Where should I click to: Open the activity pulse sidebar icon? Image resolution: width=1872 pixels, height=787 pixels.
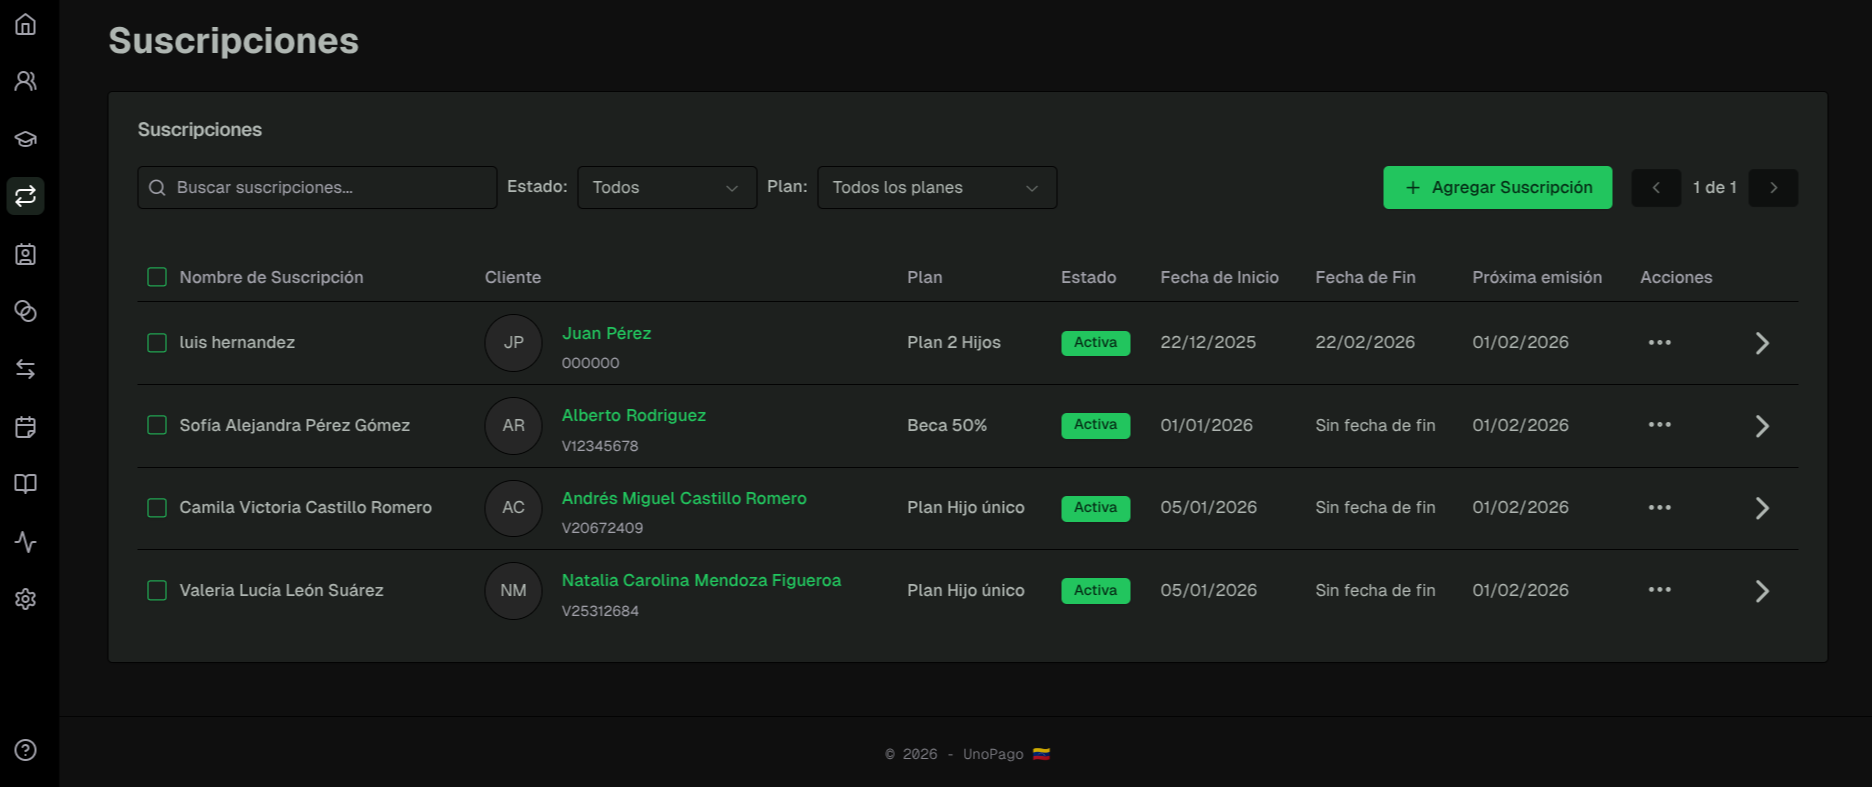[x=26, y=542]
